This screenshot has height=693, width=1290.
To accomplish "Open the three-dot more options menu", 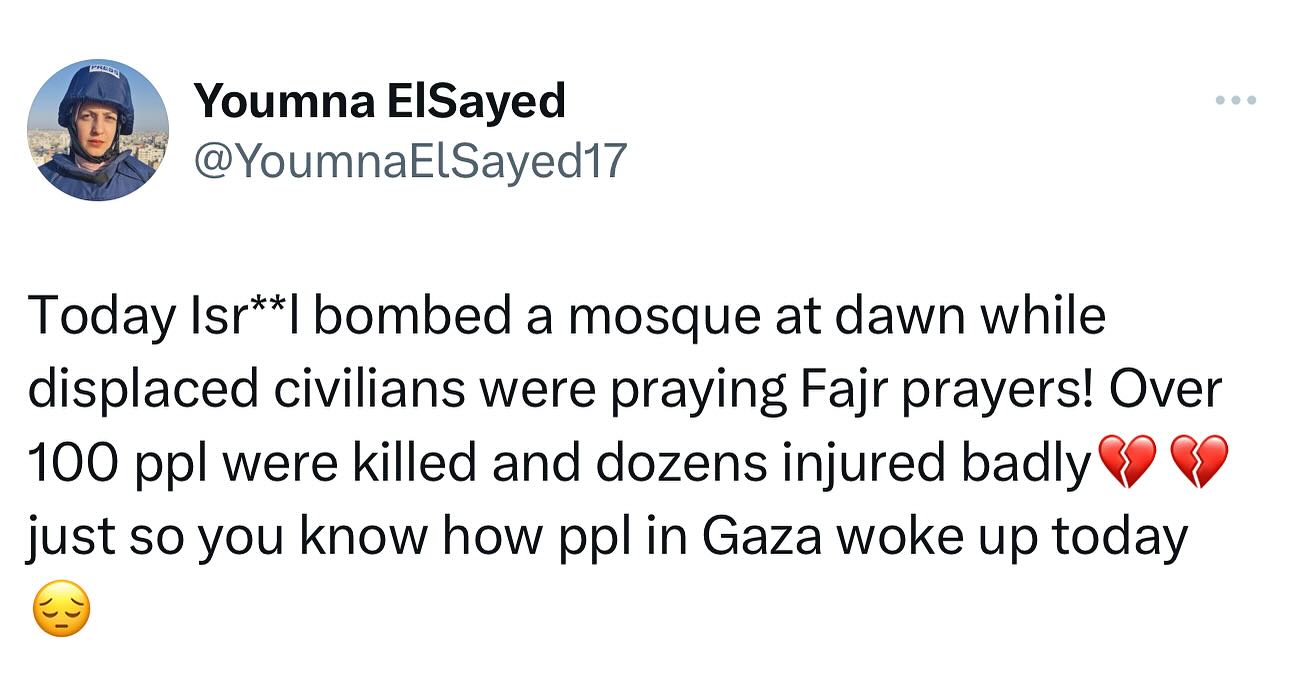I will (1235, 100).
